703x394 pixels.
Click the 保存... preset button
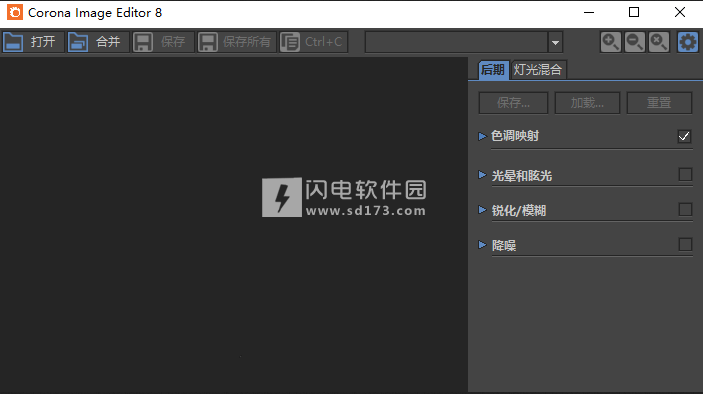(x=513, y=103)
